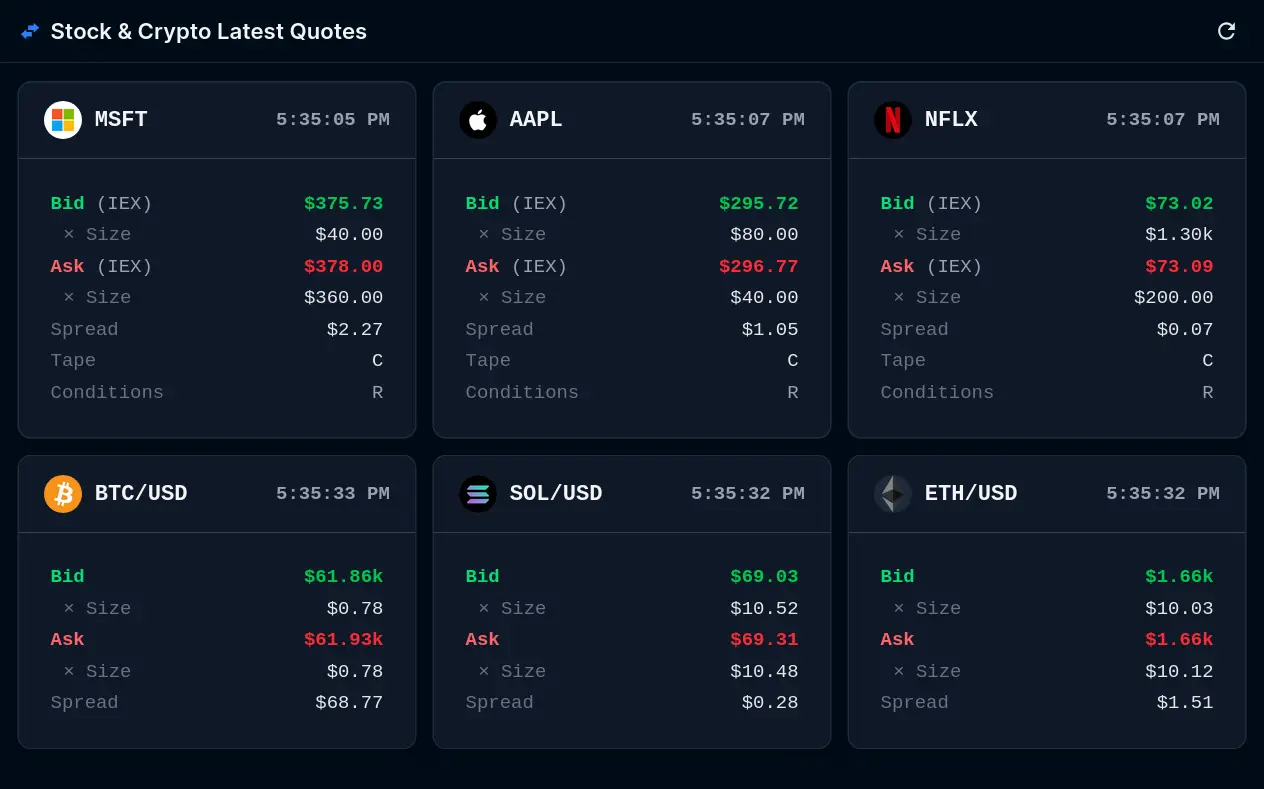
Task: Click the MSFT ask size $360.00
Action: click(x=344, y=298)
